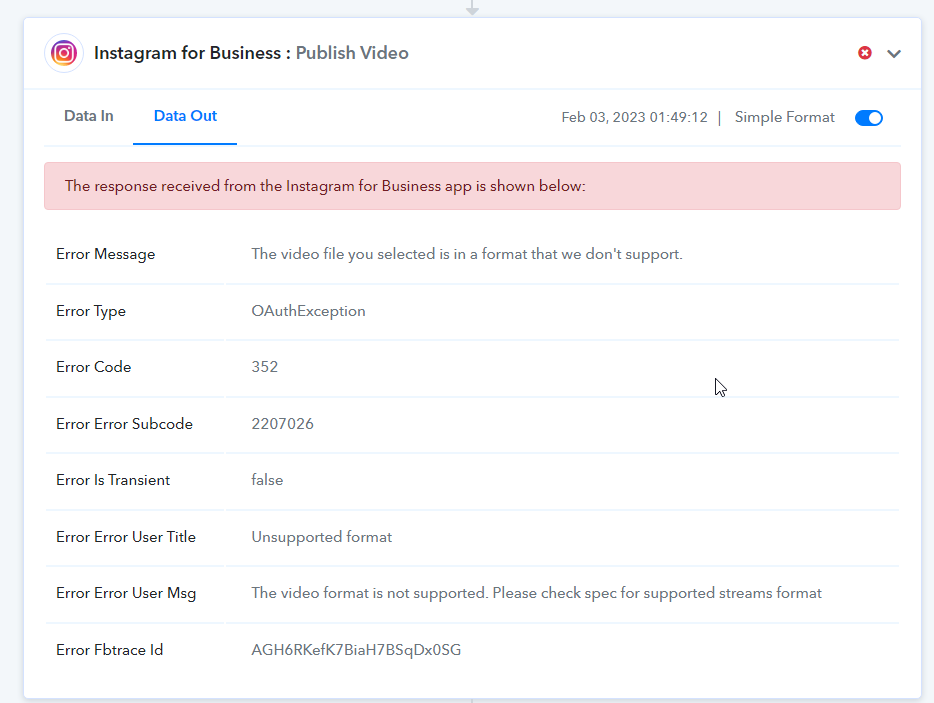Click the Simple Format label
Screen dimensions: 934x703
coord(784,117)
